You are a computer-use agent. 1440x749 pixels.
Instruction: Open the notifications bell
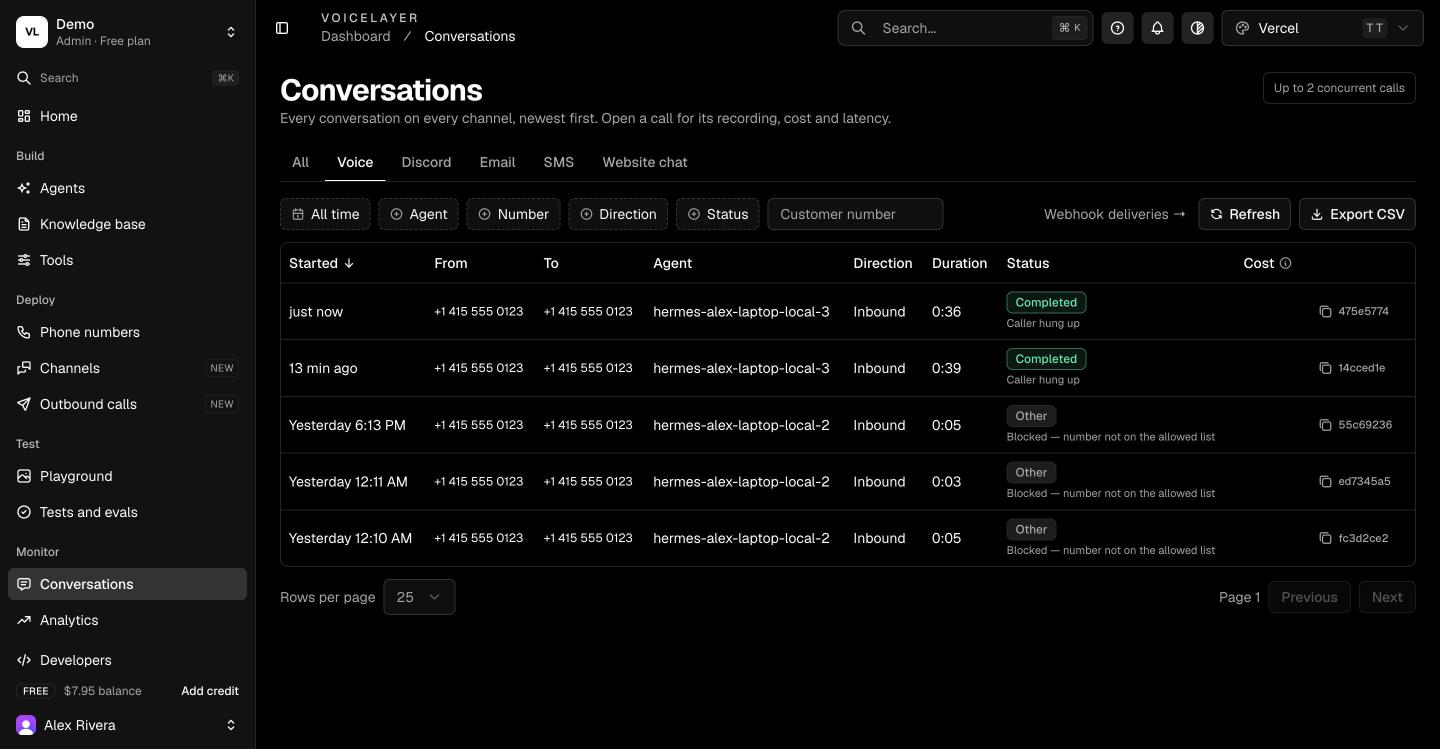click(x=1157, y=28)
